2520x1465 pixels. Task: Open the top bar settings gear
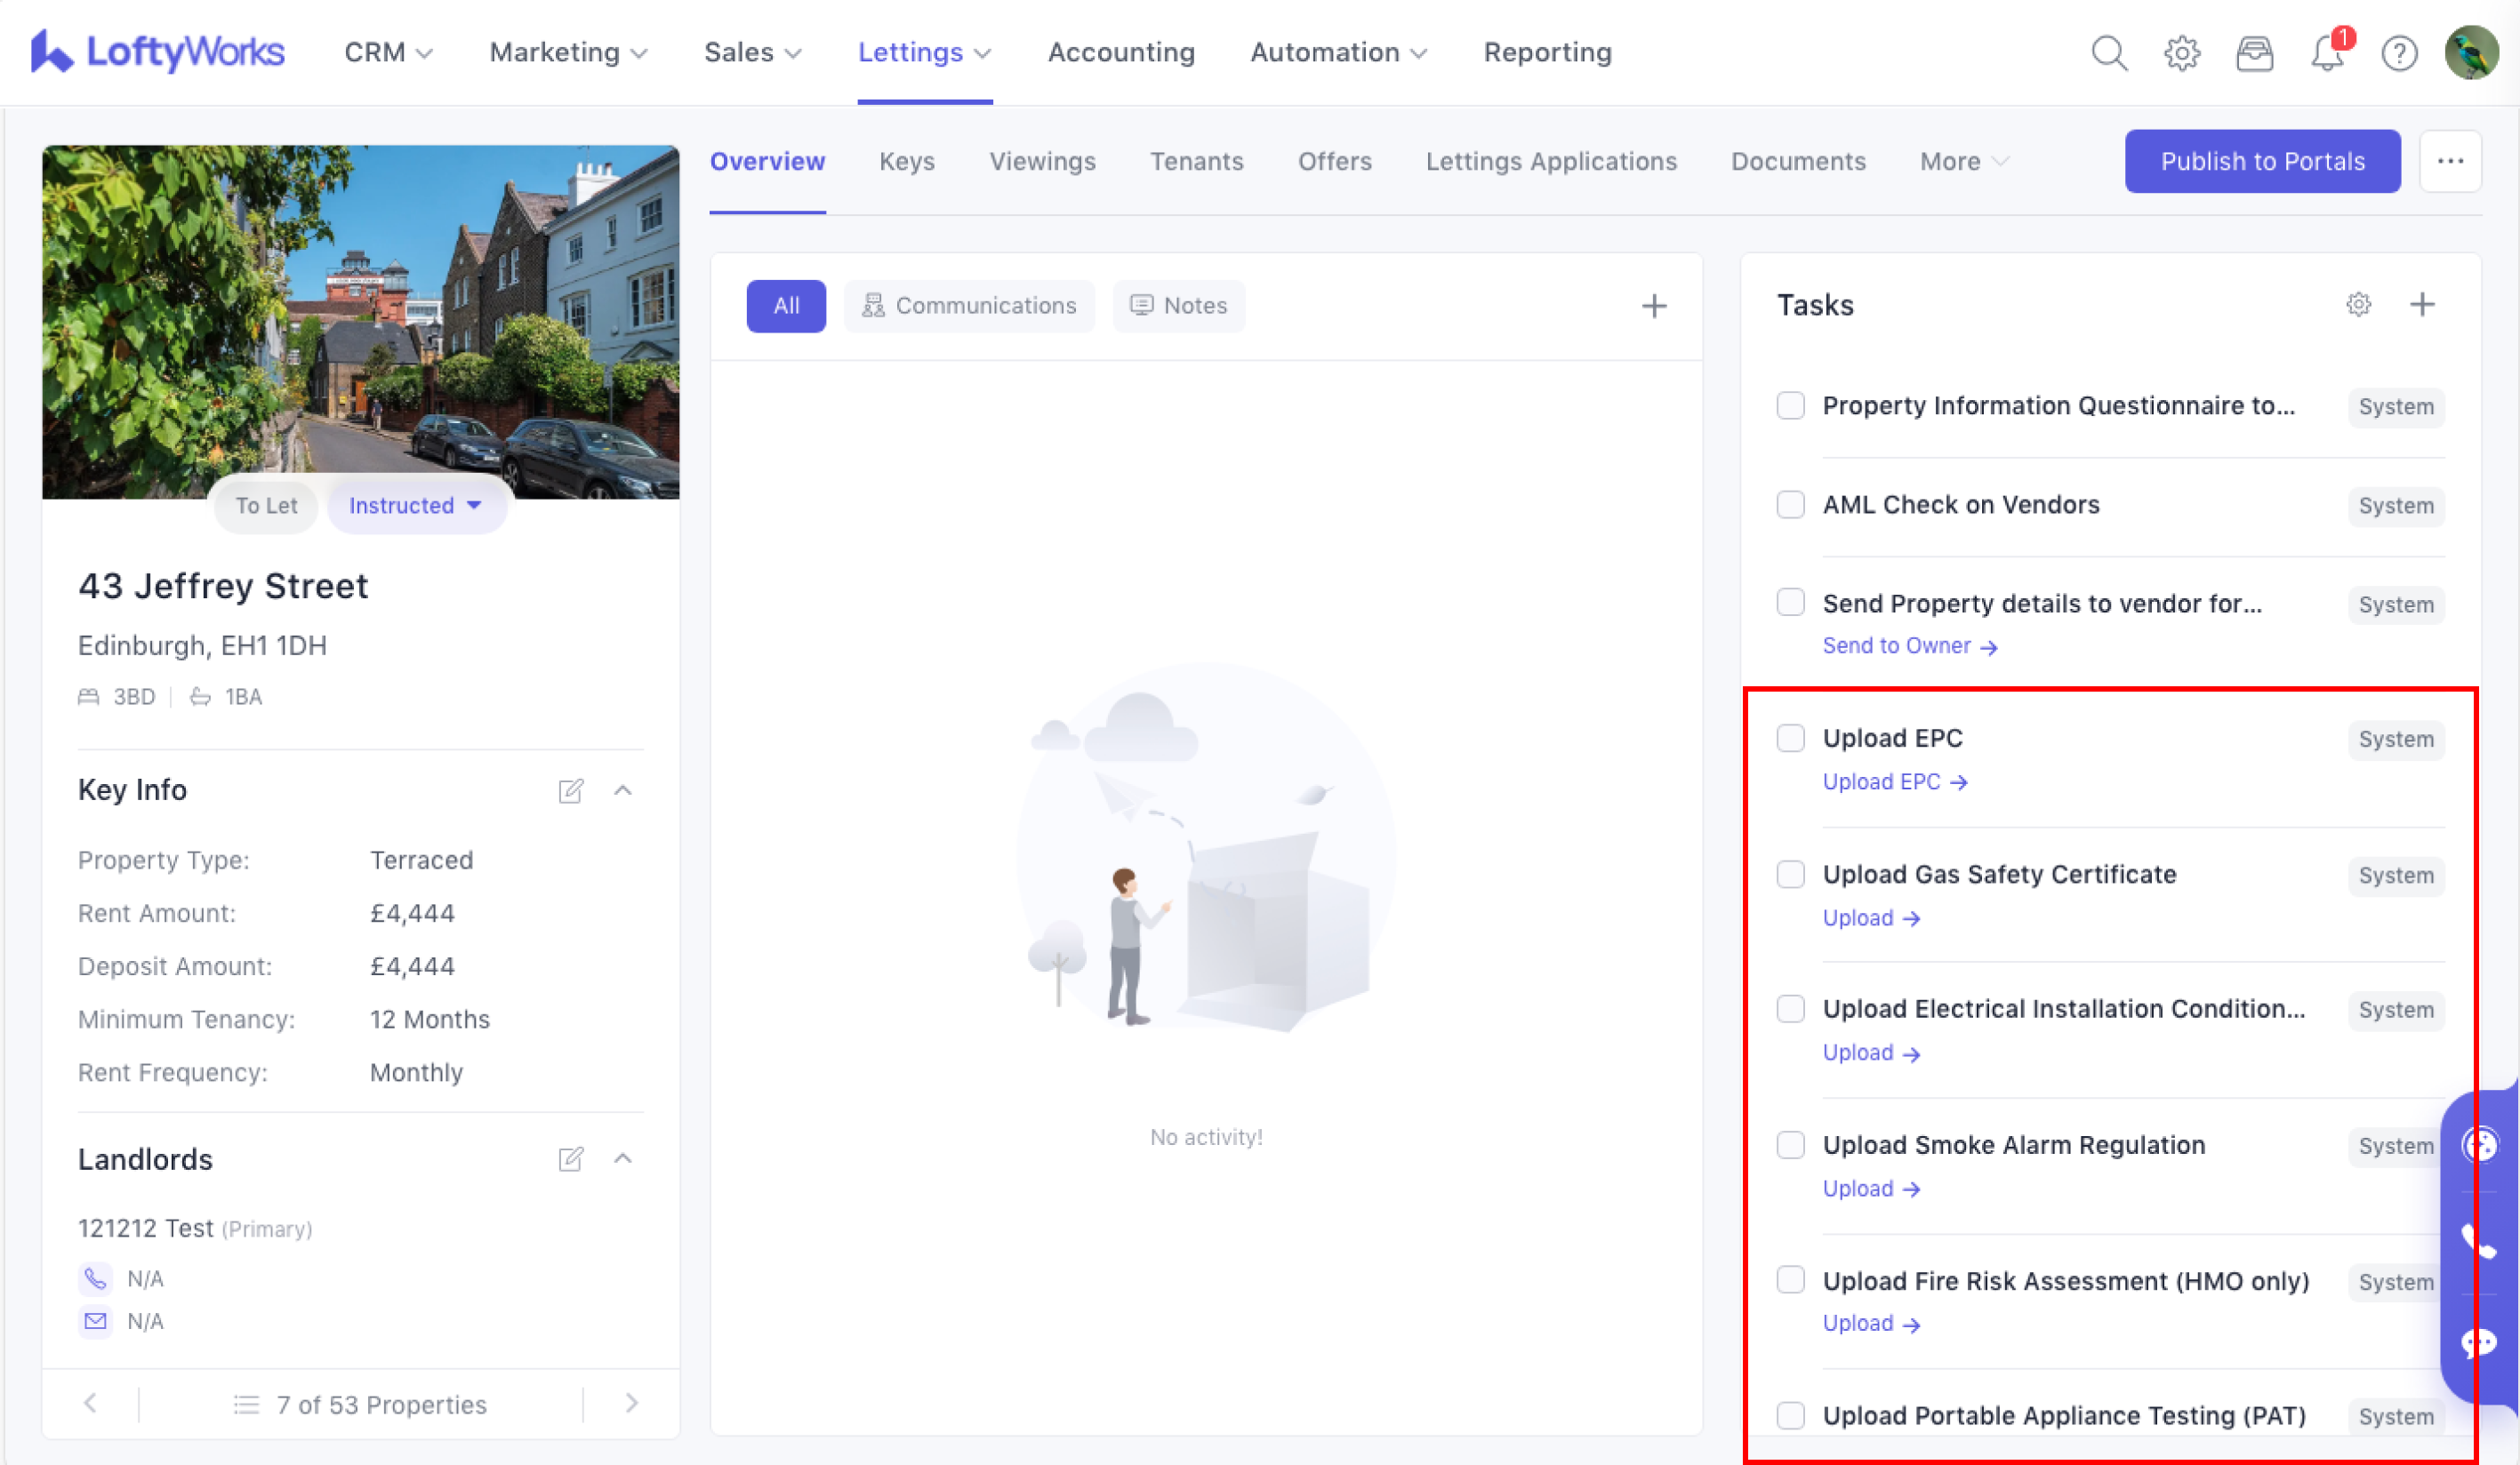[2181, 53]
